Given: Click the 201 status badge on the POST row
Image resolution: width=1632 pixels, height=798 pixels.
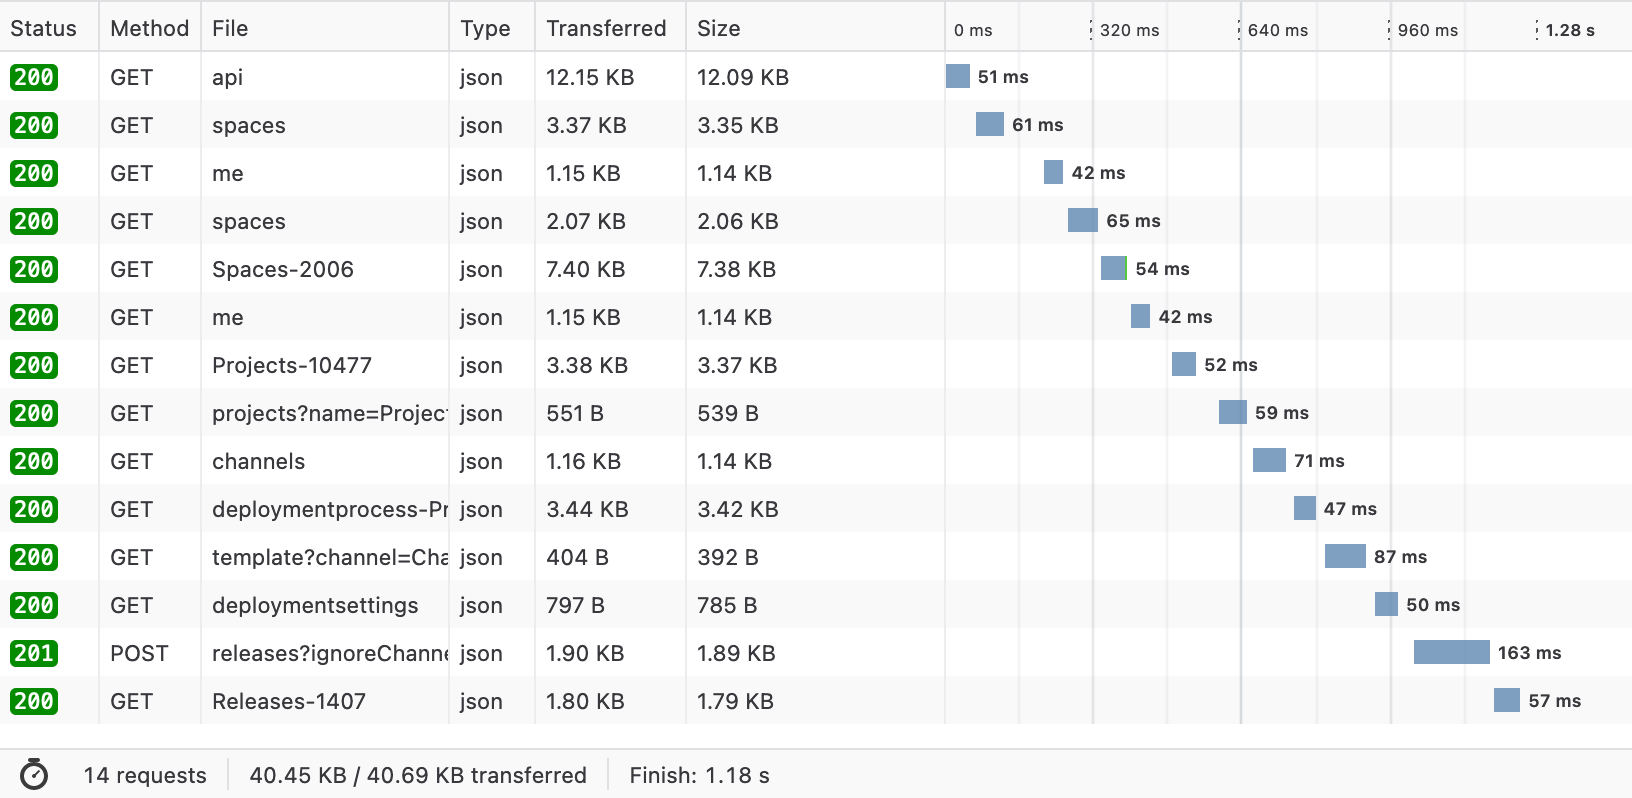Looking at the screenshot, I should 34,653.
